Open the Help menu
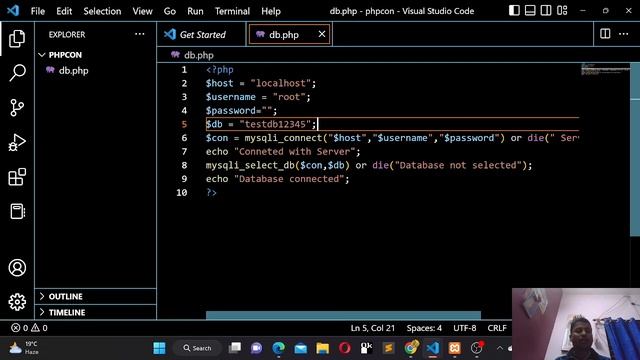Screen dimensions: 640x360 271,11
